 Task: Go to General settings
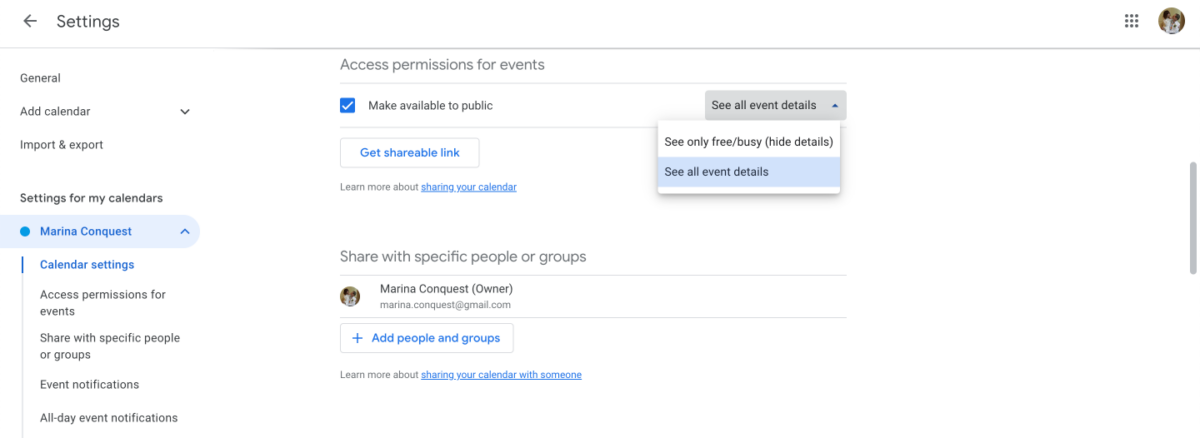click(x=40, y=78)
